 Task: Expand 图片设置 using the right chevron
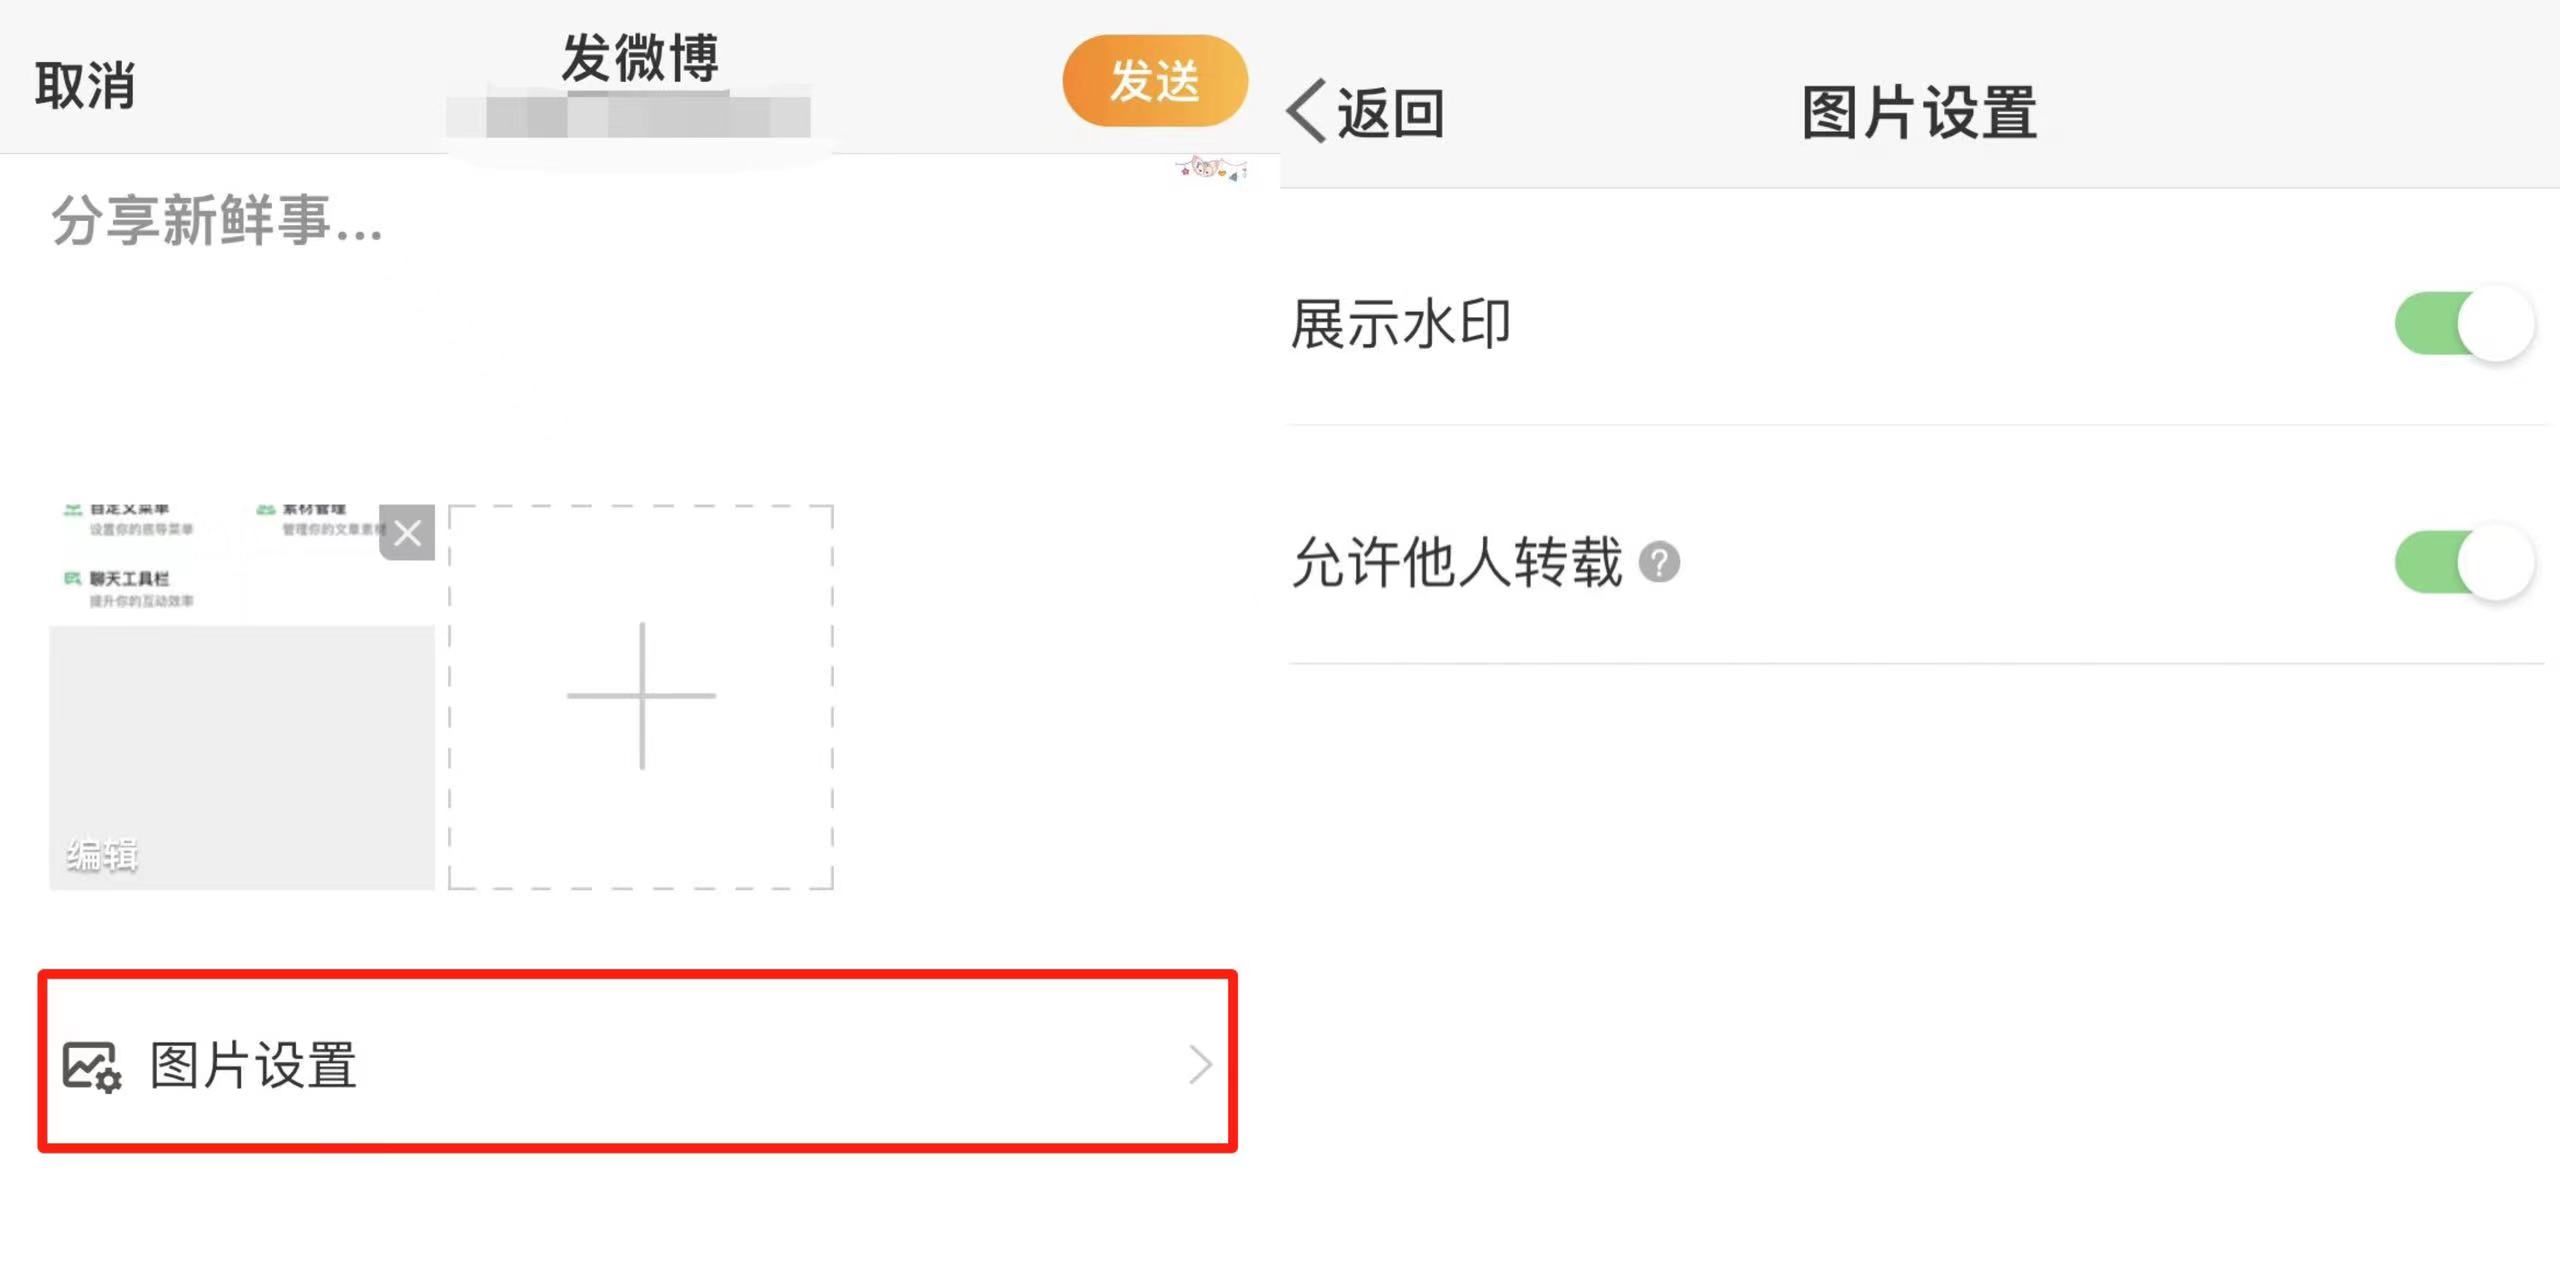point(1200,1065)
